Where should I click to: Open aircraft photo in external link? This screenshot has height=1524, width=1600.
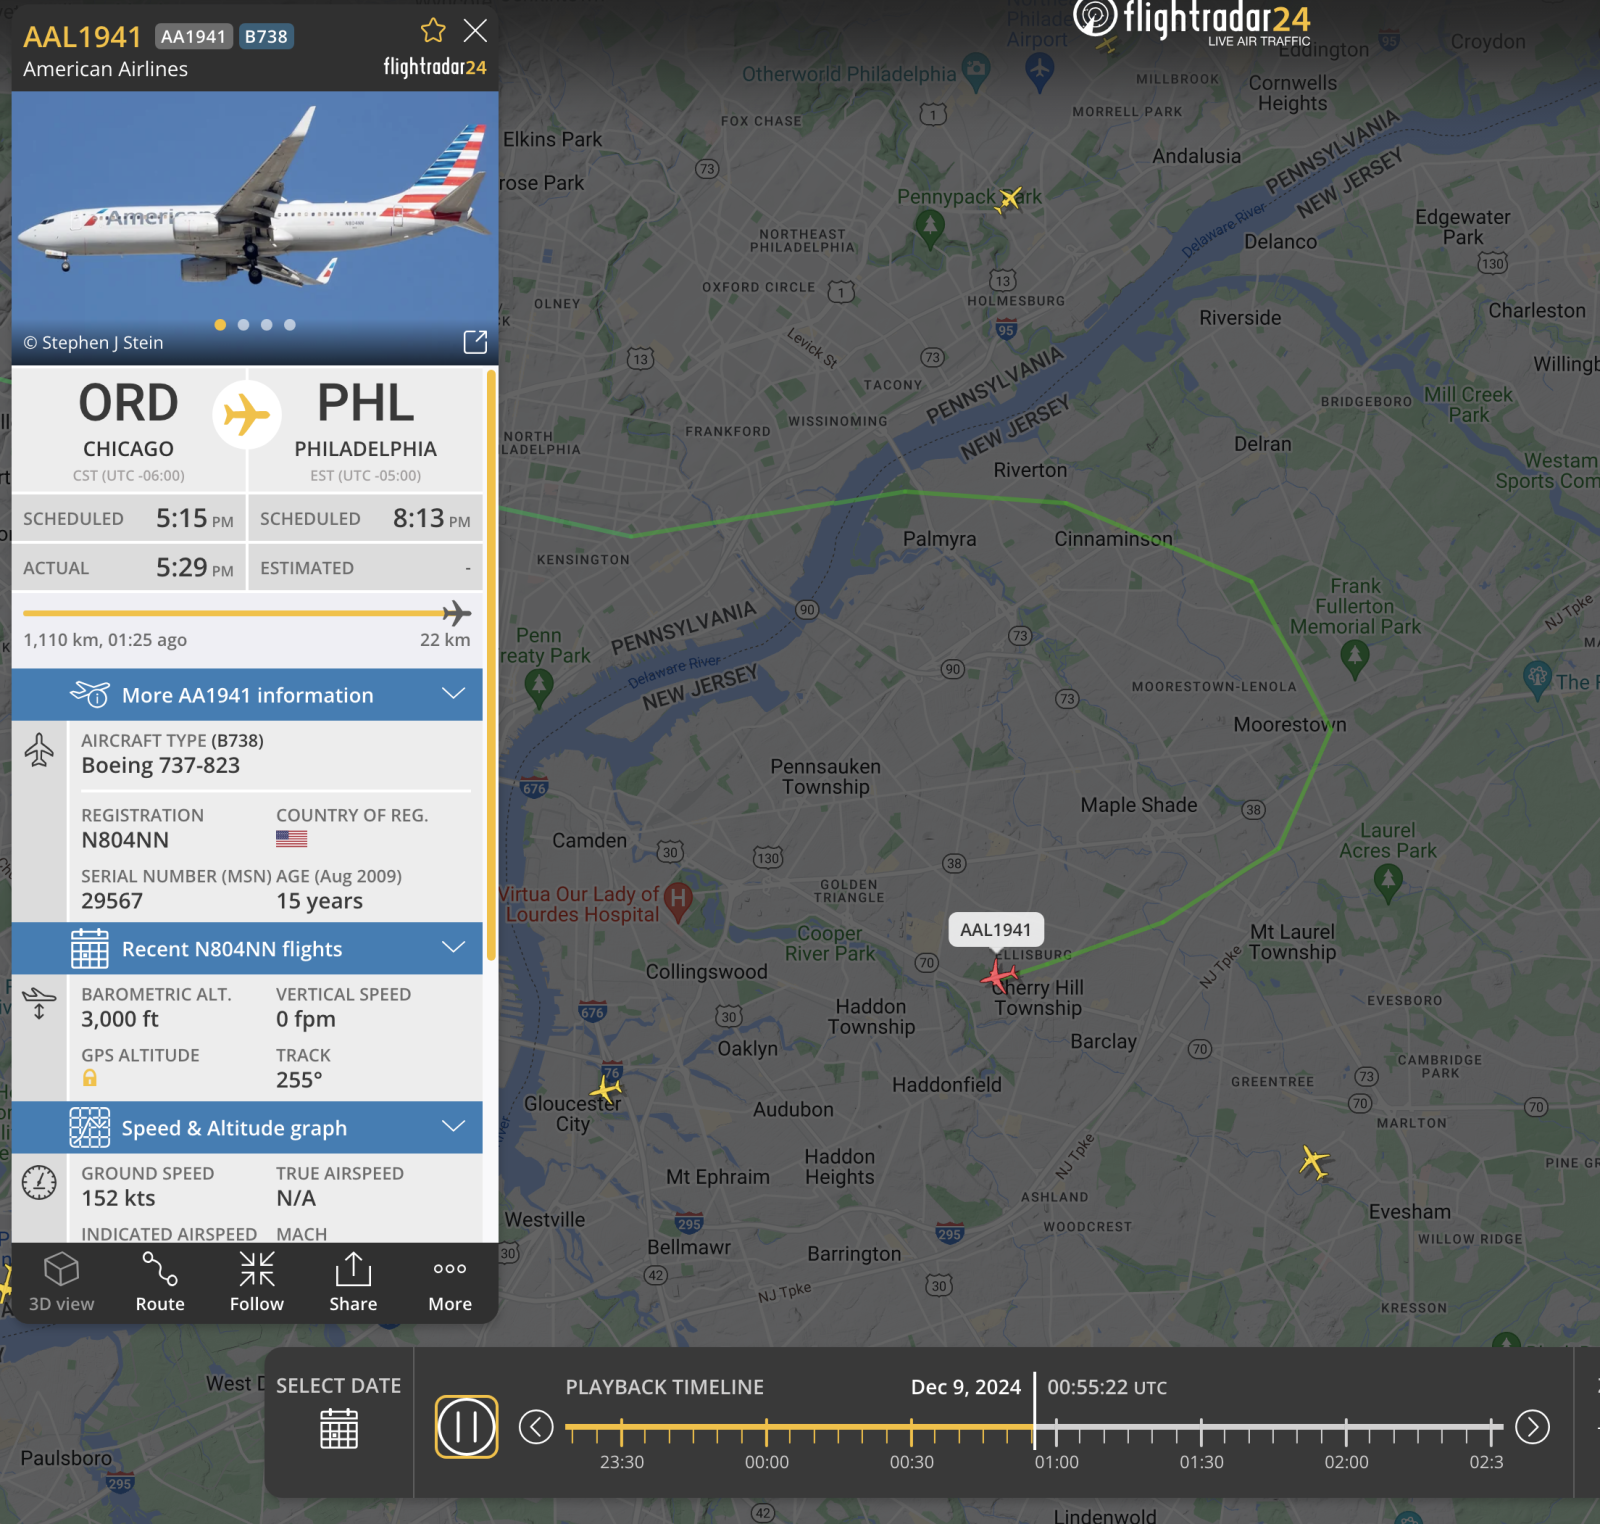475,342
